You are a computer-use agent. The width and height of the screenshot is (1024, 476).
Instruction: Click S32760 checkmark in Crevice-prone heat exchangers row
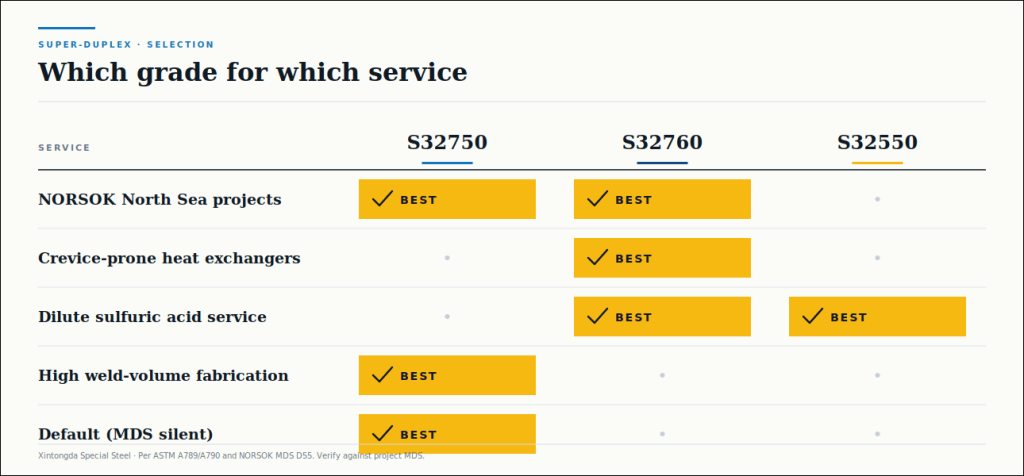click(x=598, y=257)
